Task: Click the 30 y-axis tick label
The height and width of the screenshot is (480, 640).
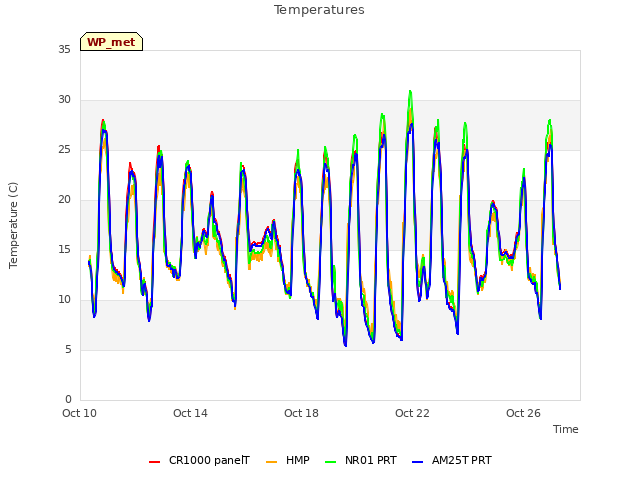Action: 64,100
